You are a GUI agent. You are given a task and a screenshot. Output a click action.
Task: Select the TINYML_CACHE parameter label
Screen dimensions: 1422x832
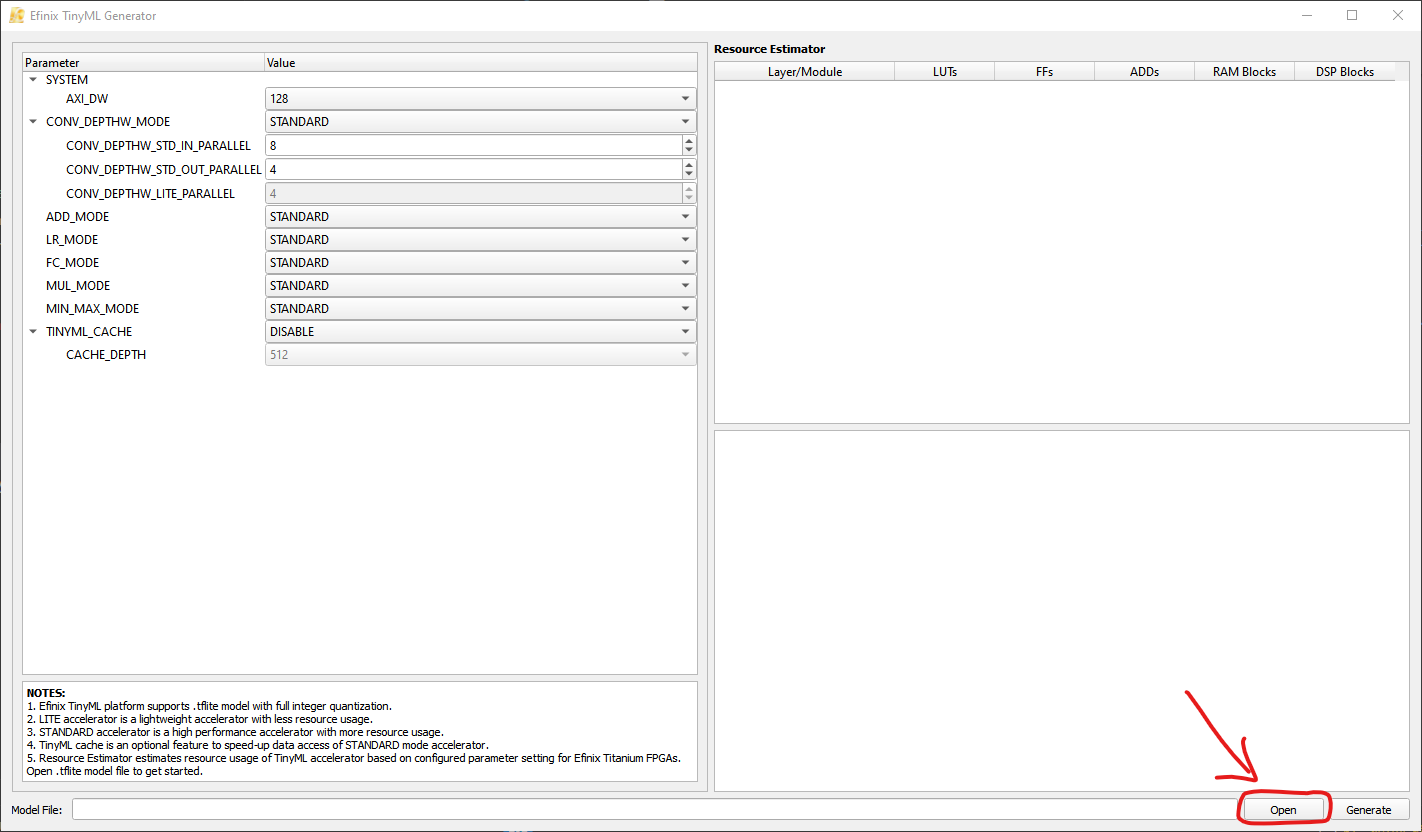(x=89, y=332)
